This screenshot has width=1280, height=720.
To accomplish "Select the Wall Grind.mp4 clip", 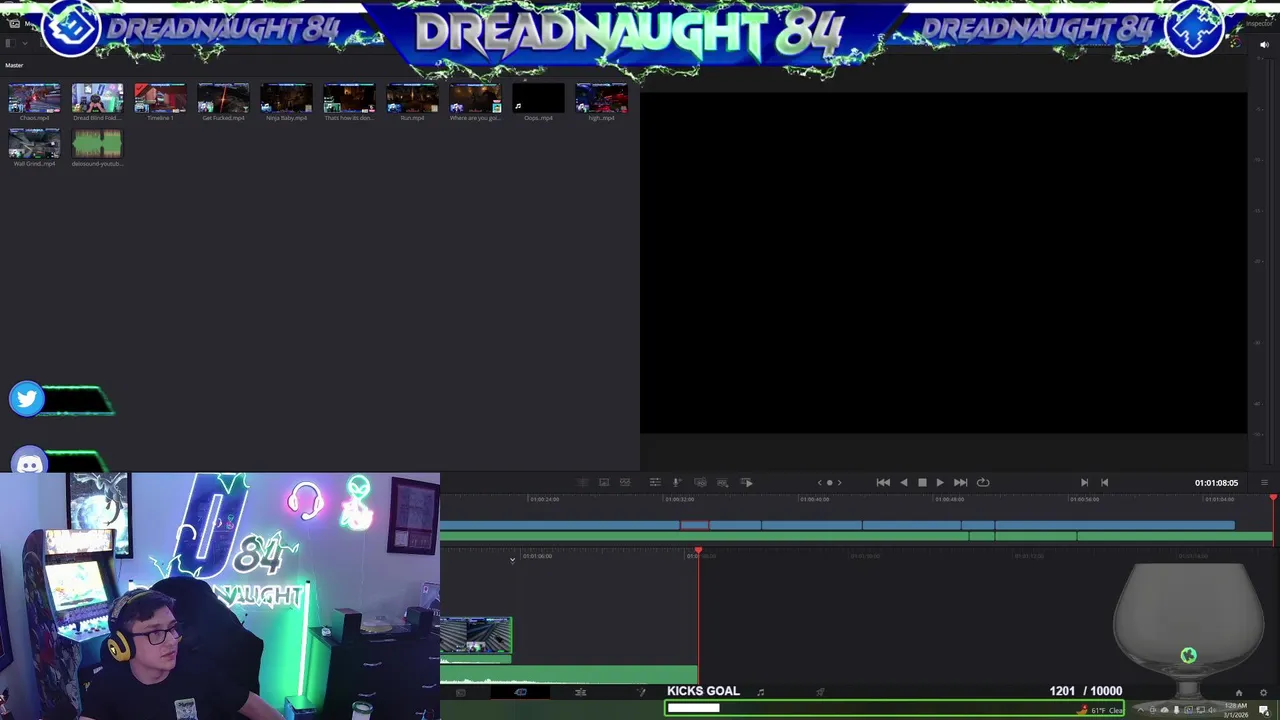I will click(x=34, y=144).
